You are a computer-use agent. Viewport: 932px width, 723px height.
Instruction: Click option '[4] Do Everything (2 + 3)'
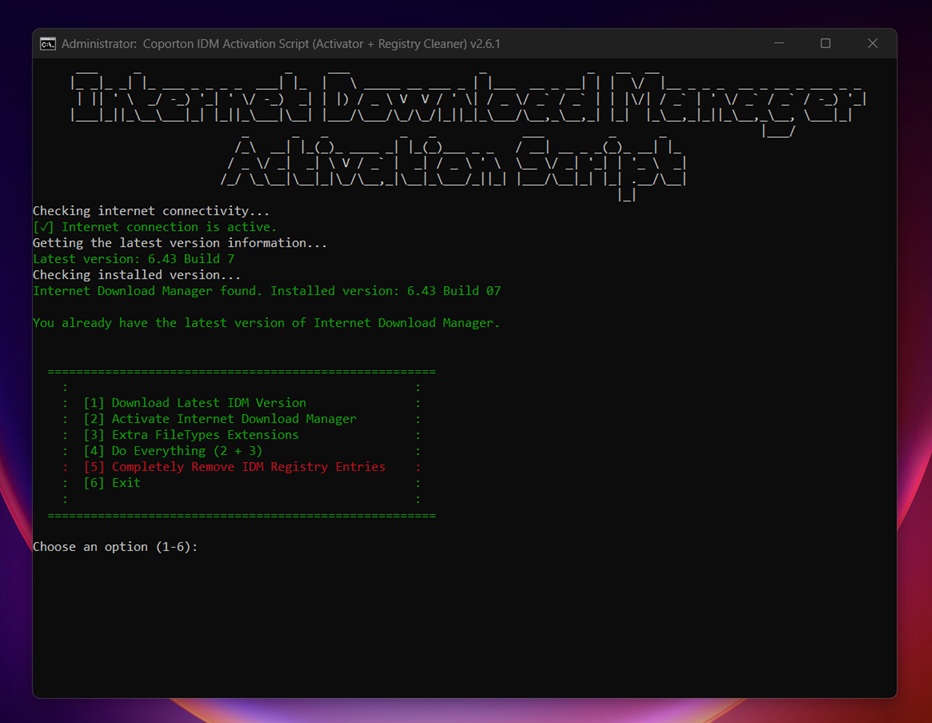coord(173,451)
